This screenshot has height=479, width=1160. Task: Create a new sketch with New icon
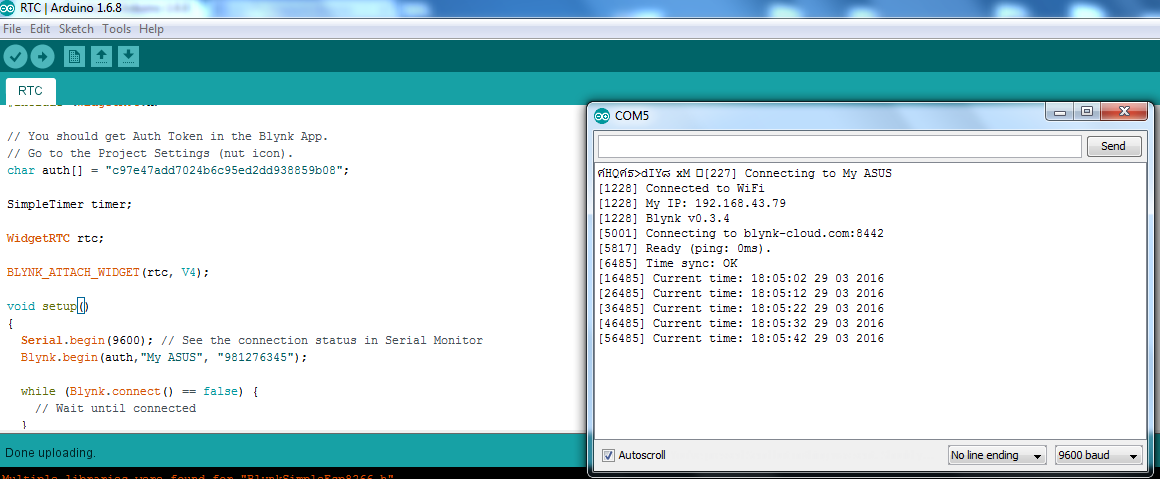pos(74,56)
